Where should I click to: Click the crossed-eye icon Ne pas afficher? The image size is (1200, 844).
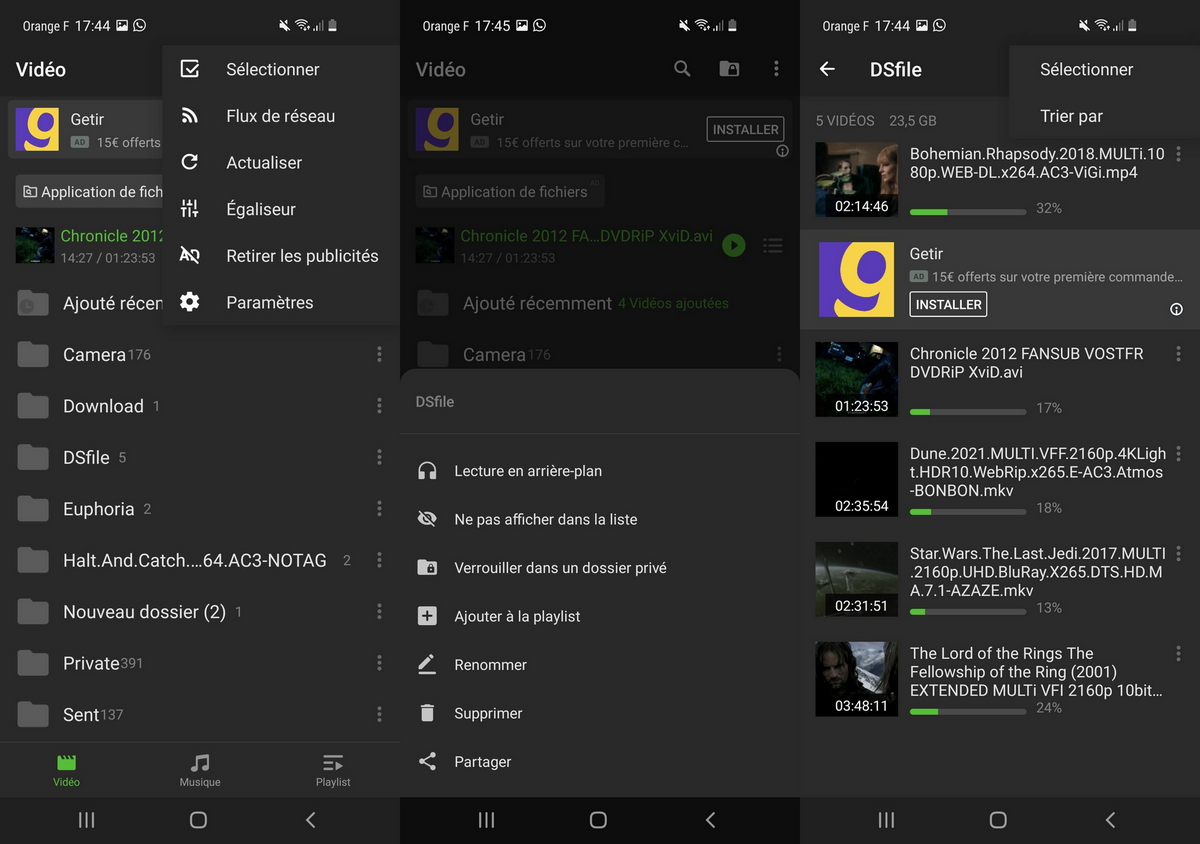427,519
